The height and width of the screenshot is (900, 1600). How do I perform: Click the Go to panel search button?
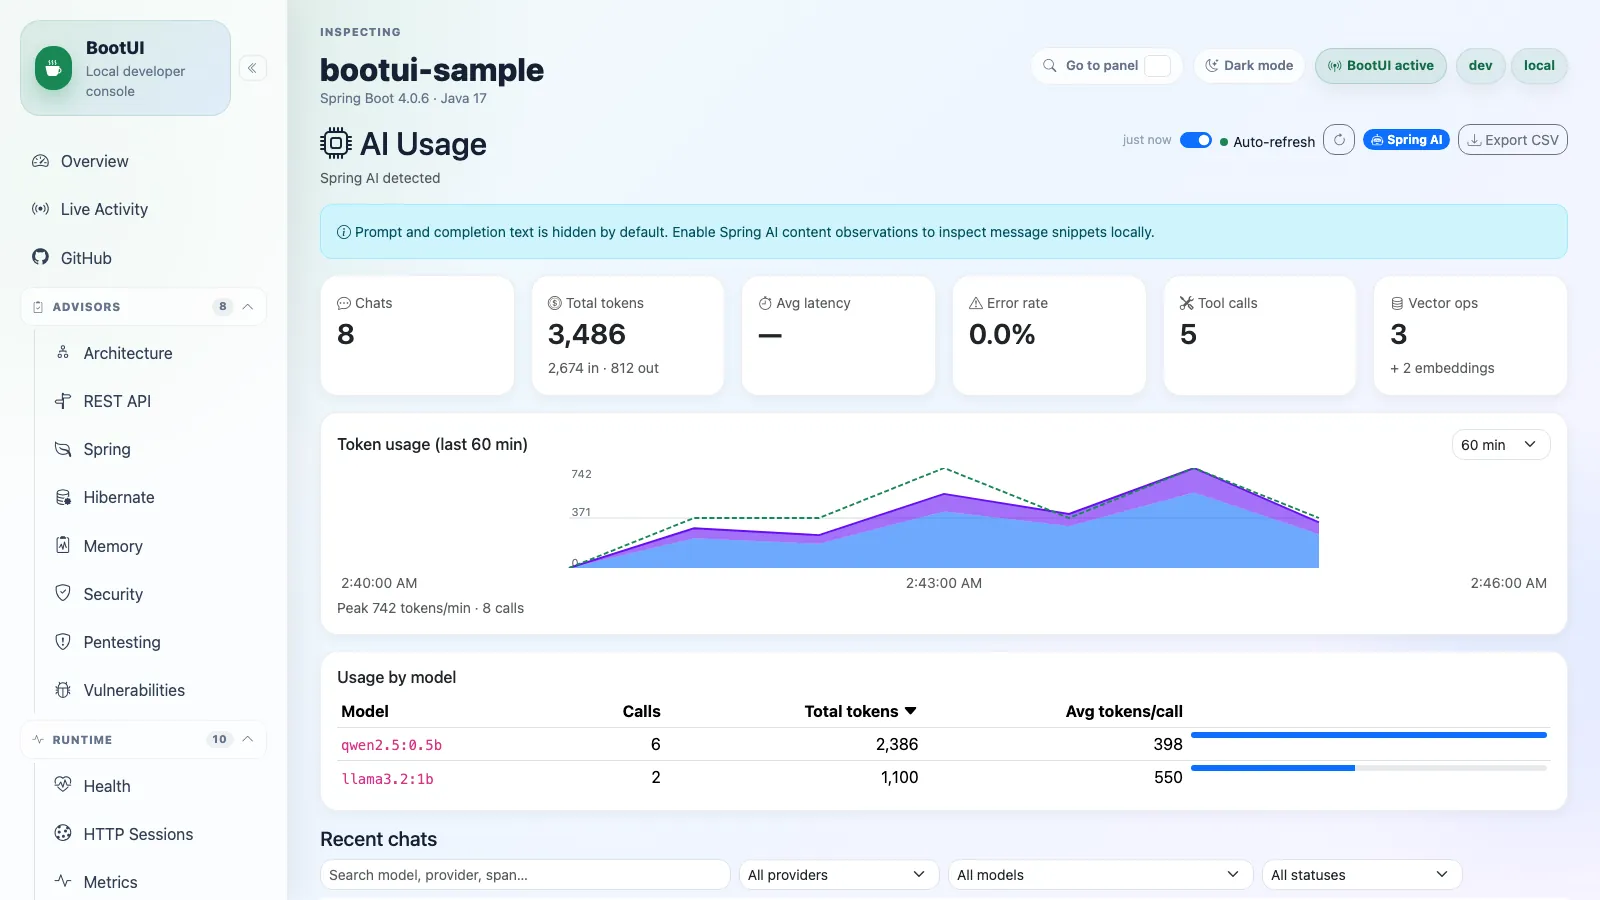(x=1107, y=66)
